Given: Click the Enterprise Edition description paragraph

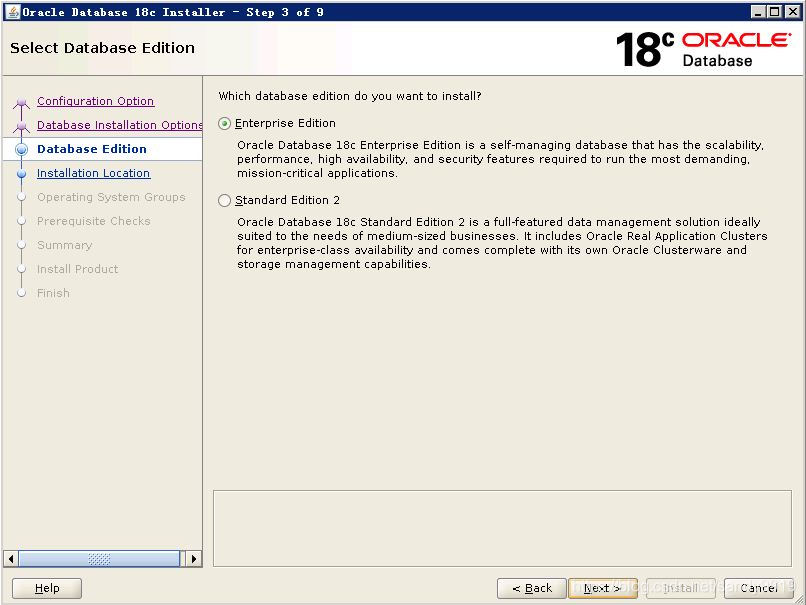Looking at the screenshot, I should (501, 159).
